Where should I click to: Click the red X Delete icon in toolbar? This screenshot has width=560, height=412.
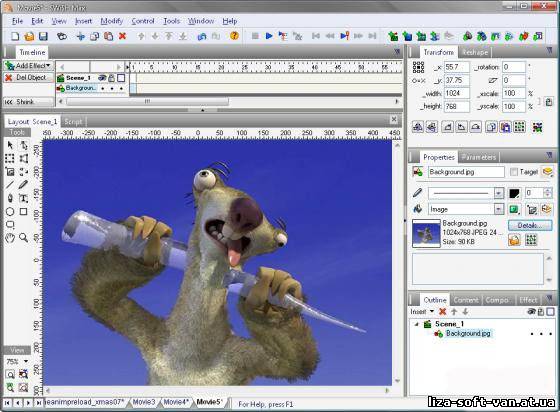(x=122, y=36)
